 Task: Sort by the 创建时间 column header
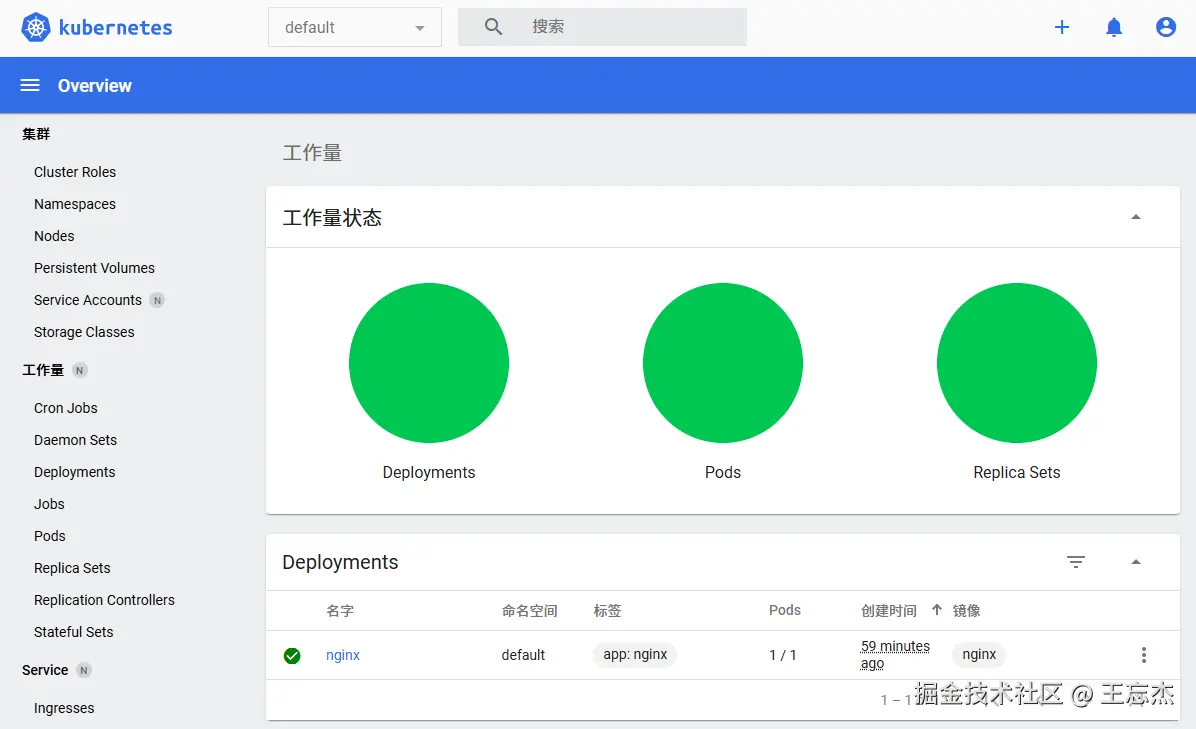pyautogui.click(x=889, y=611)
